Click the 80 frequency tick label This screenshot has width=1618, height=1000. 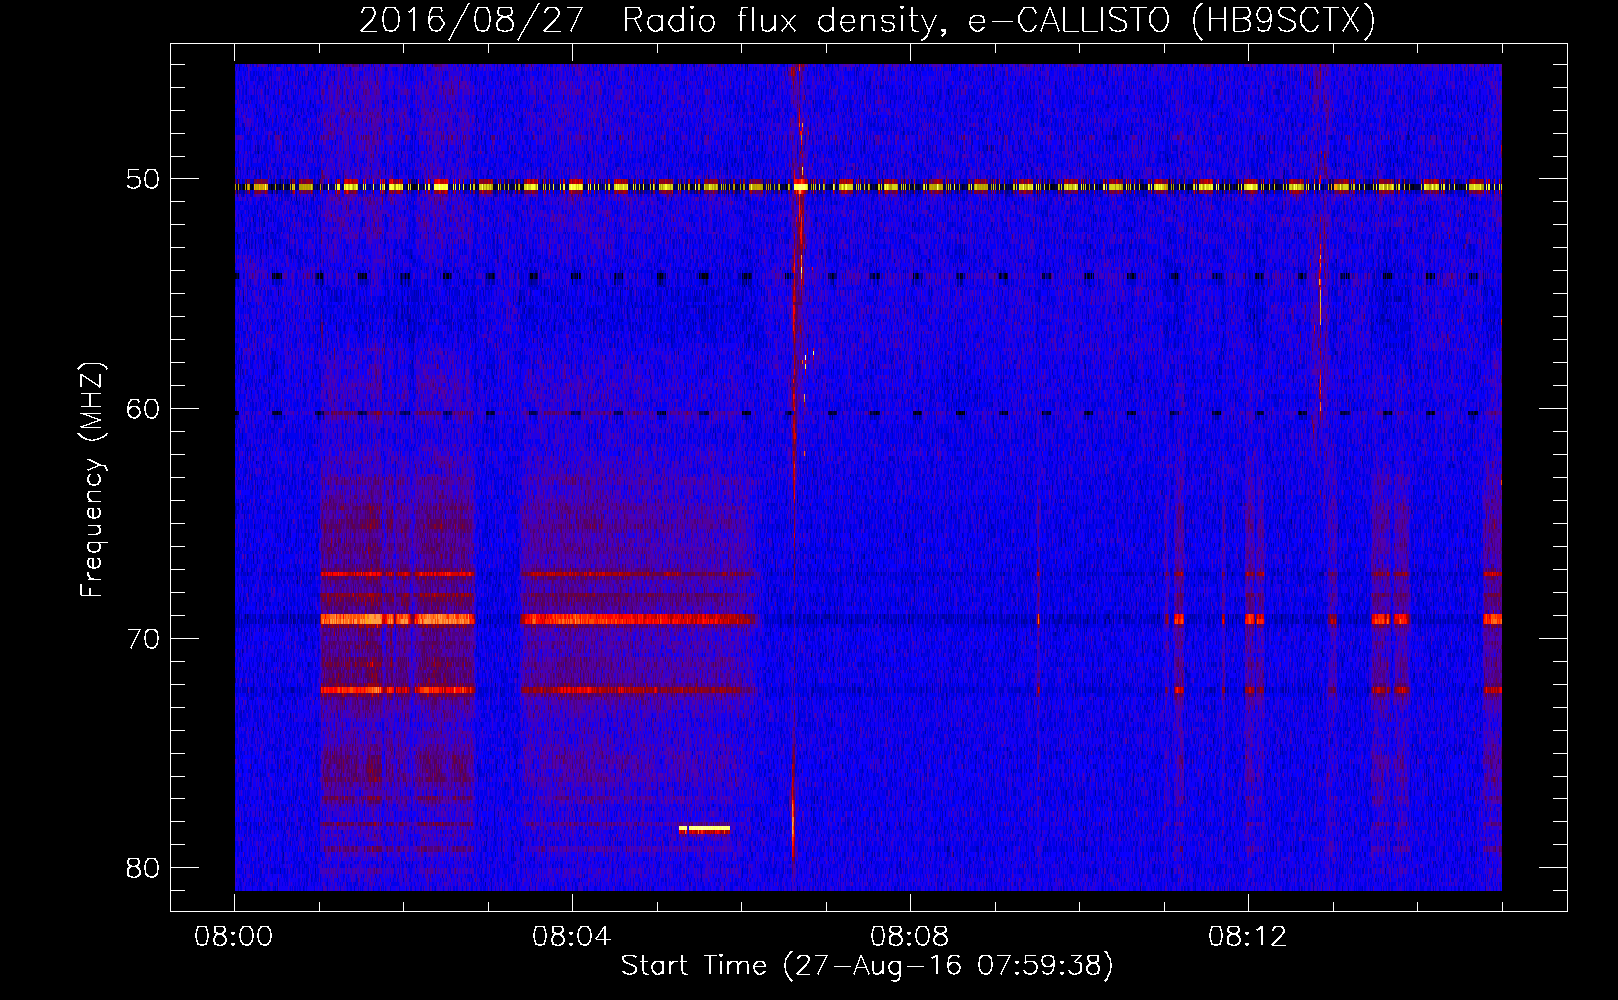[143, 868]
